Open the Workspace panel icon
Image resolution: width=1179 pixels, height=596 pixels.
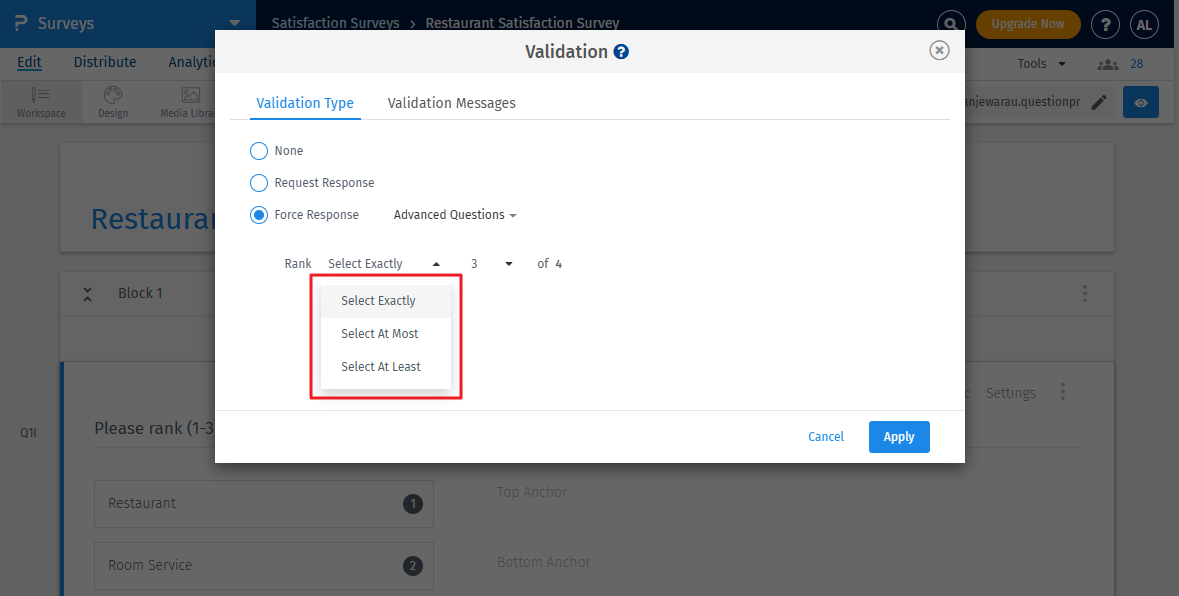coord(40,100)
